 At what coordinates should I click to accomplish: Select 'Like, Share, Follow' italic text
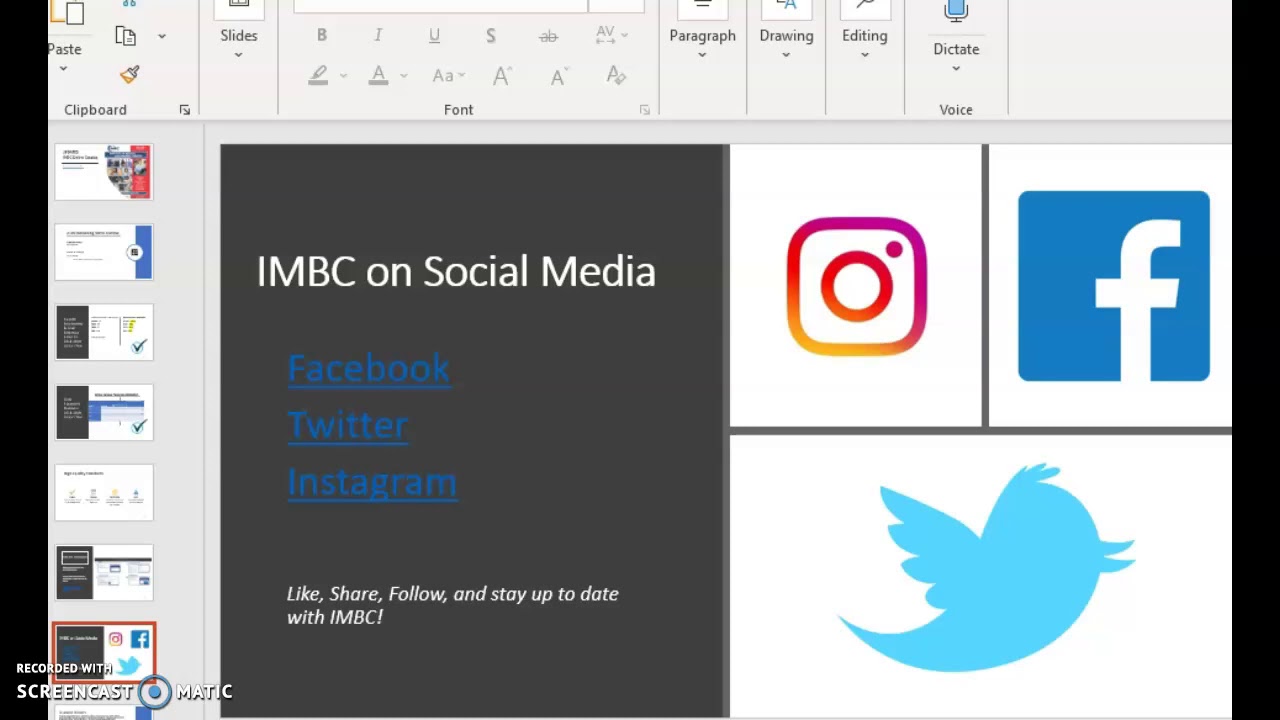tap(453, 605)
